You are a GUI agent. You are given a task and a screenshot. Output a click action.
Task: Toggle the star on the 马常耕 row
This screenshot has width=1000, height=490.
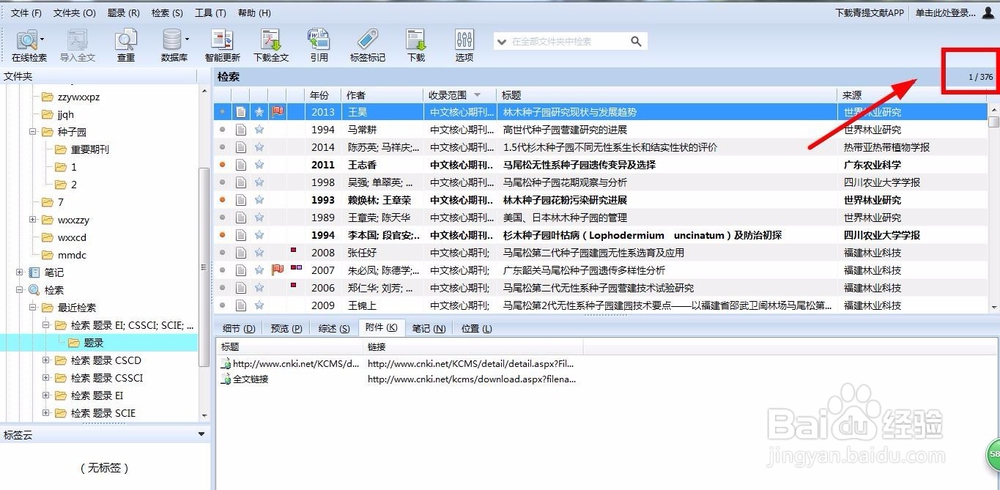pos(259,130)
